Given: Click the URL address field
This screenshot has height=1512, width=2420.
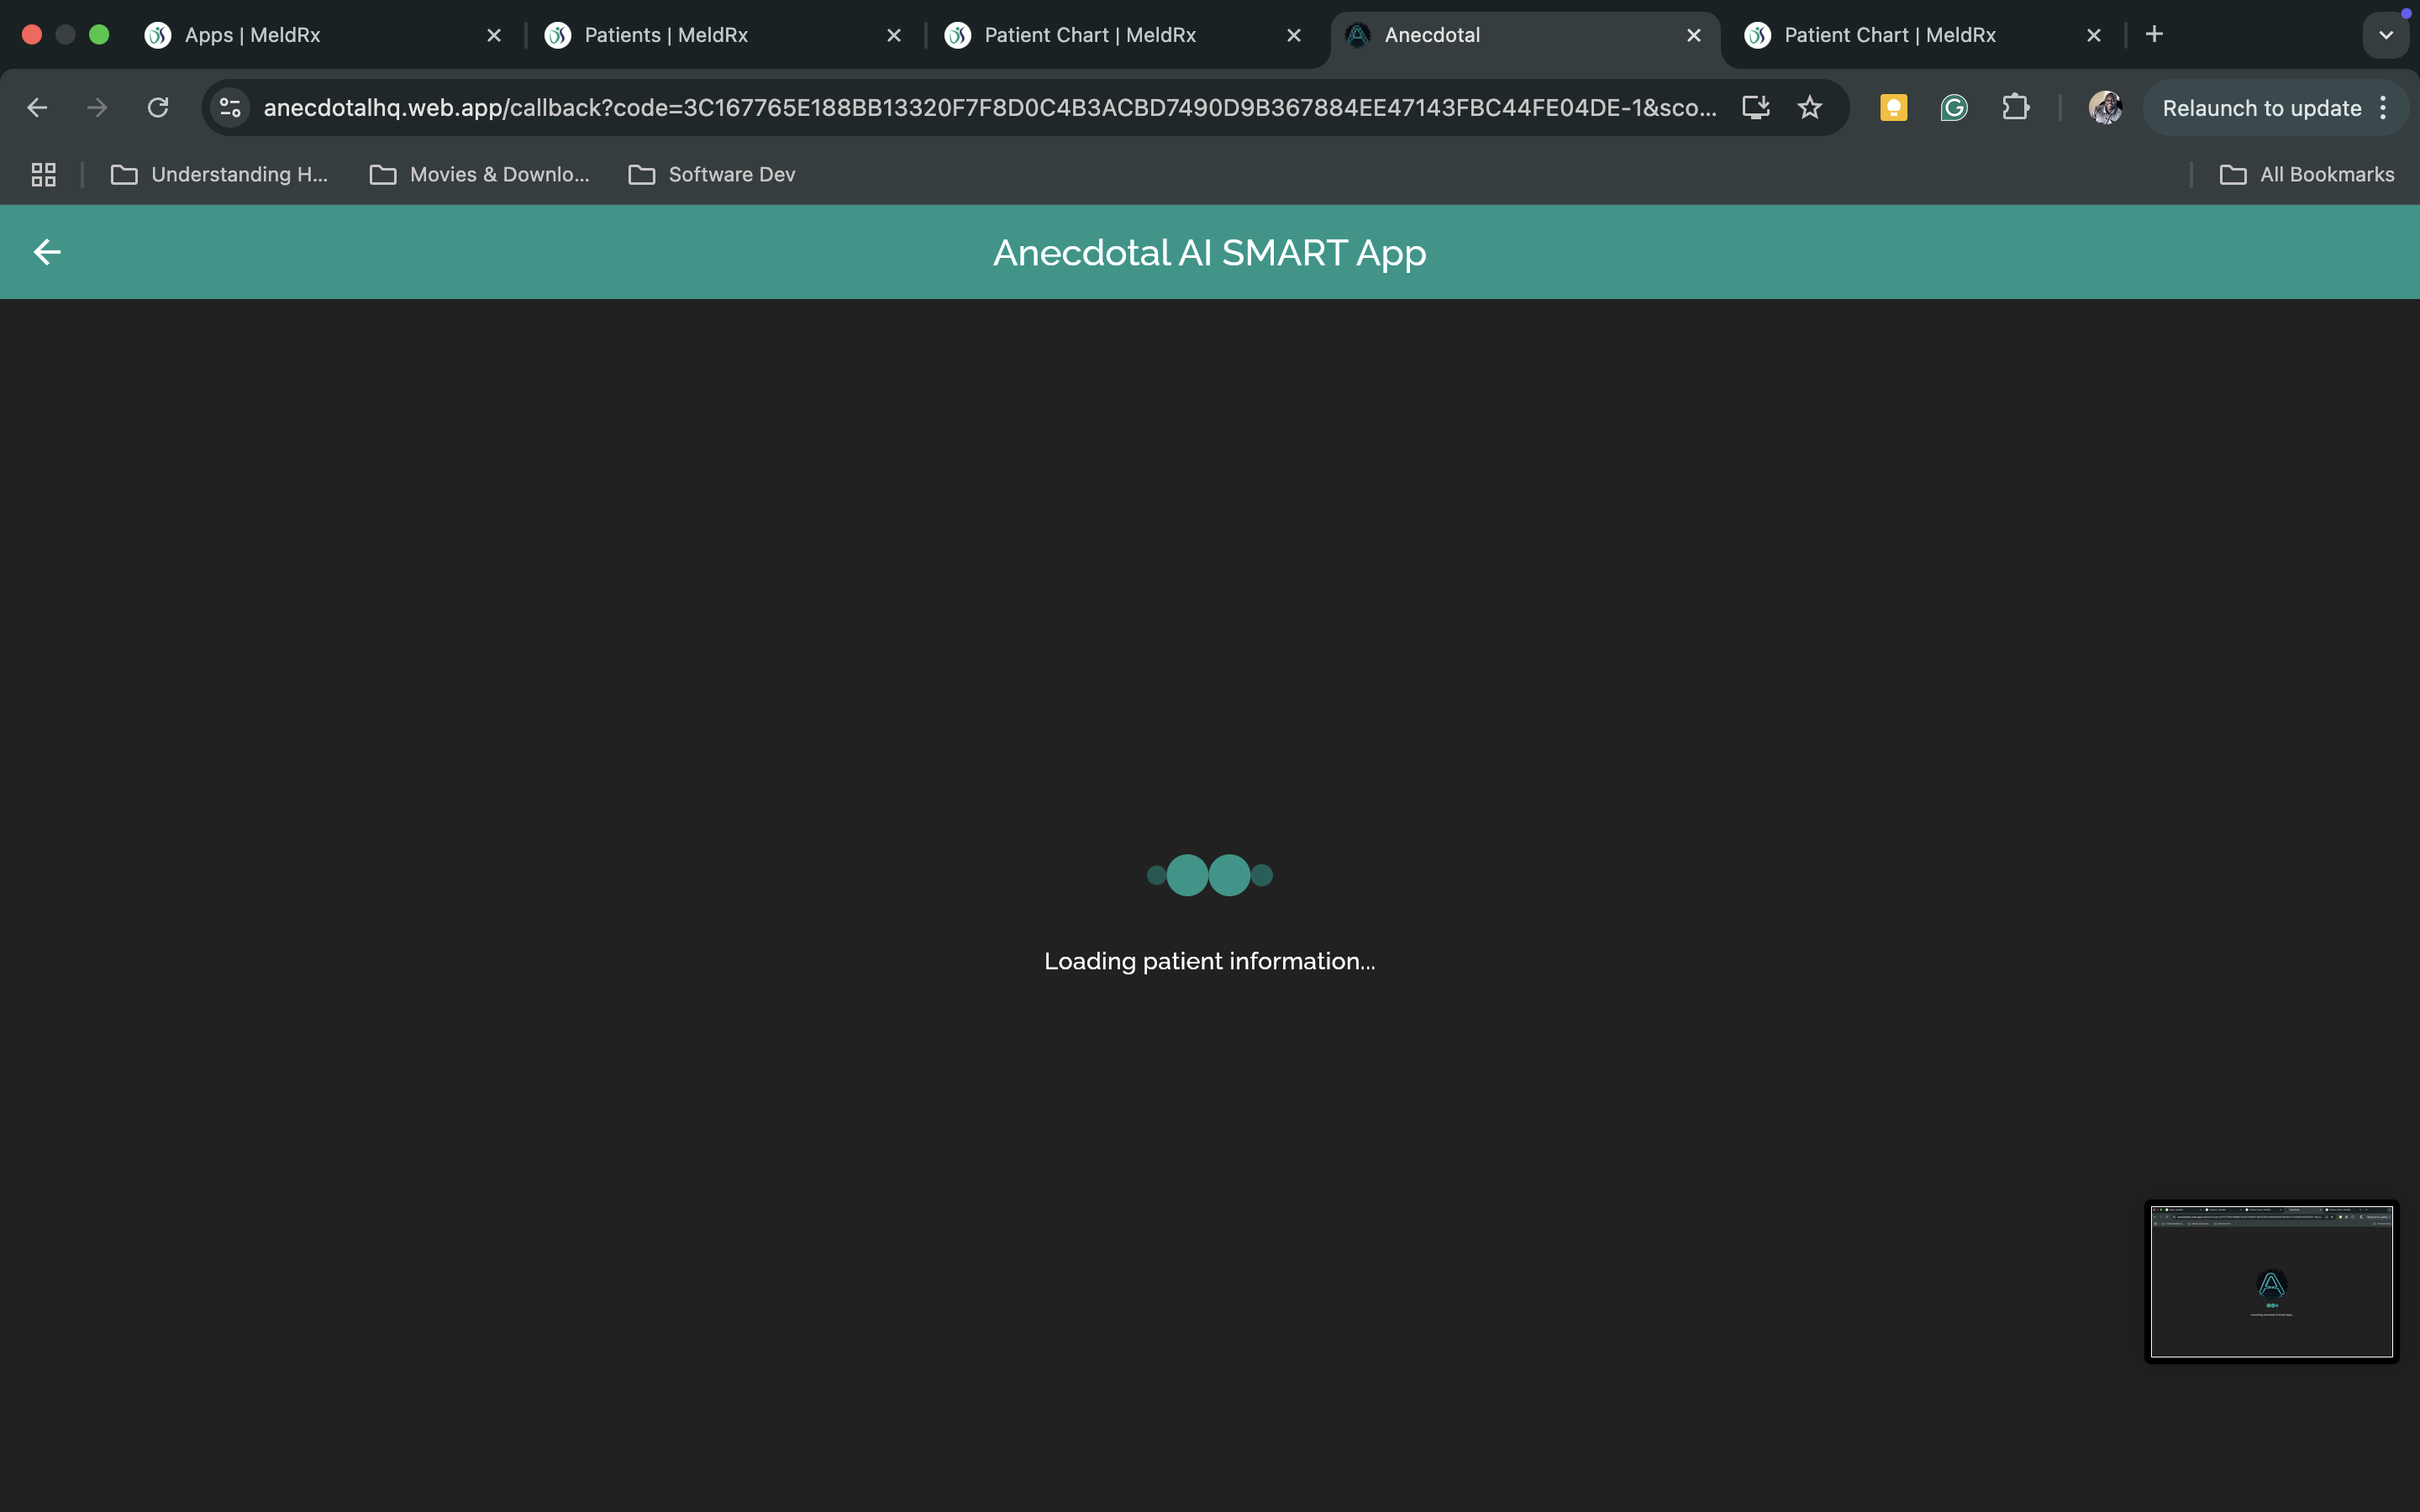Looking at the screenshot, I should tap(990, 108).
